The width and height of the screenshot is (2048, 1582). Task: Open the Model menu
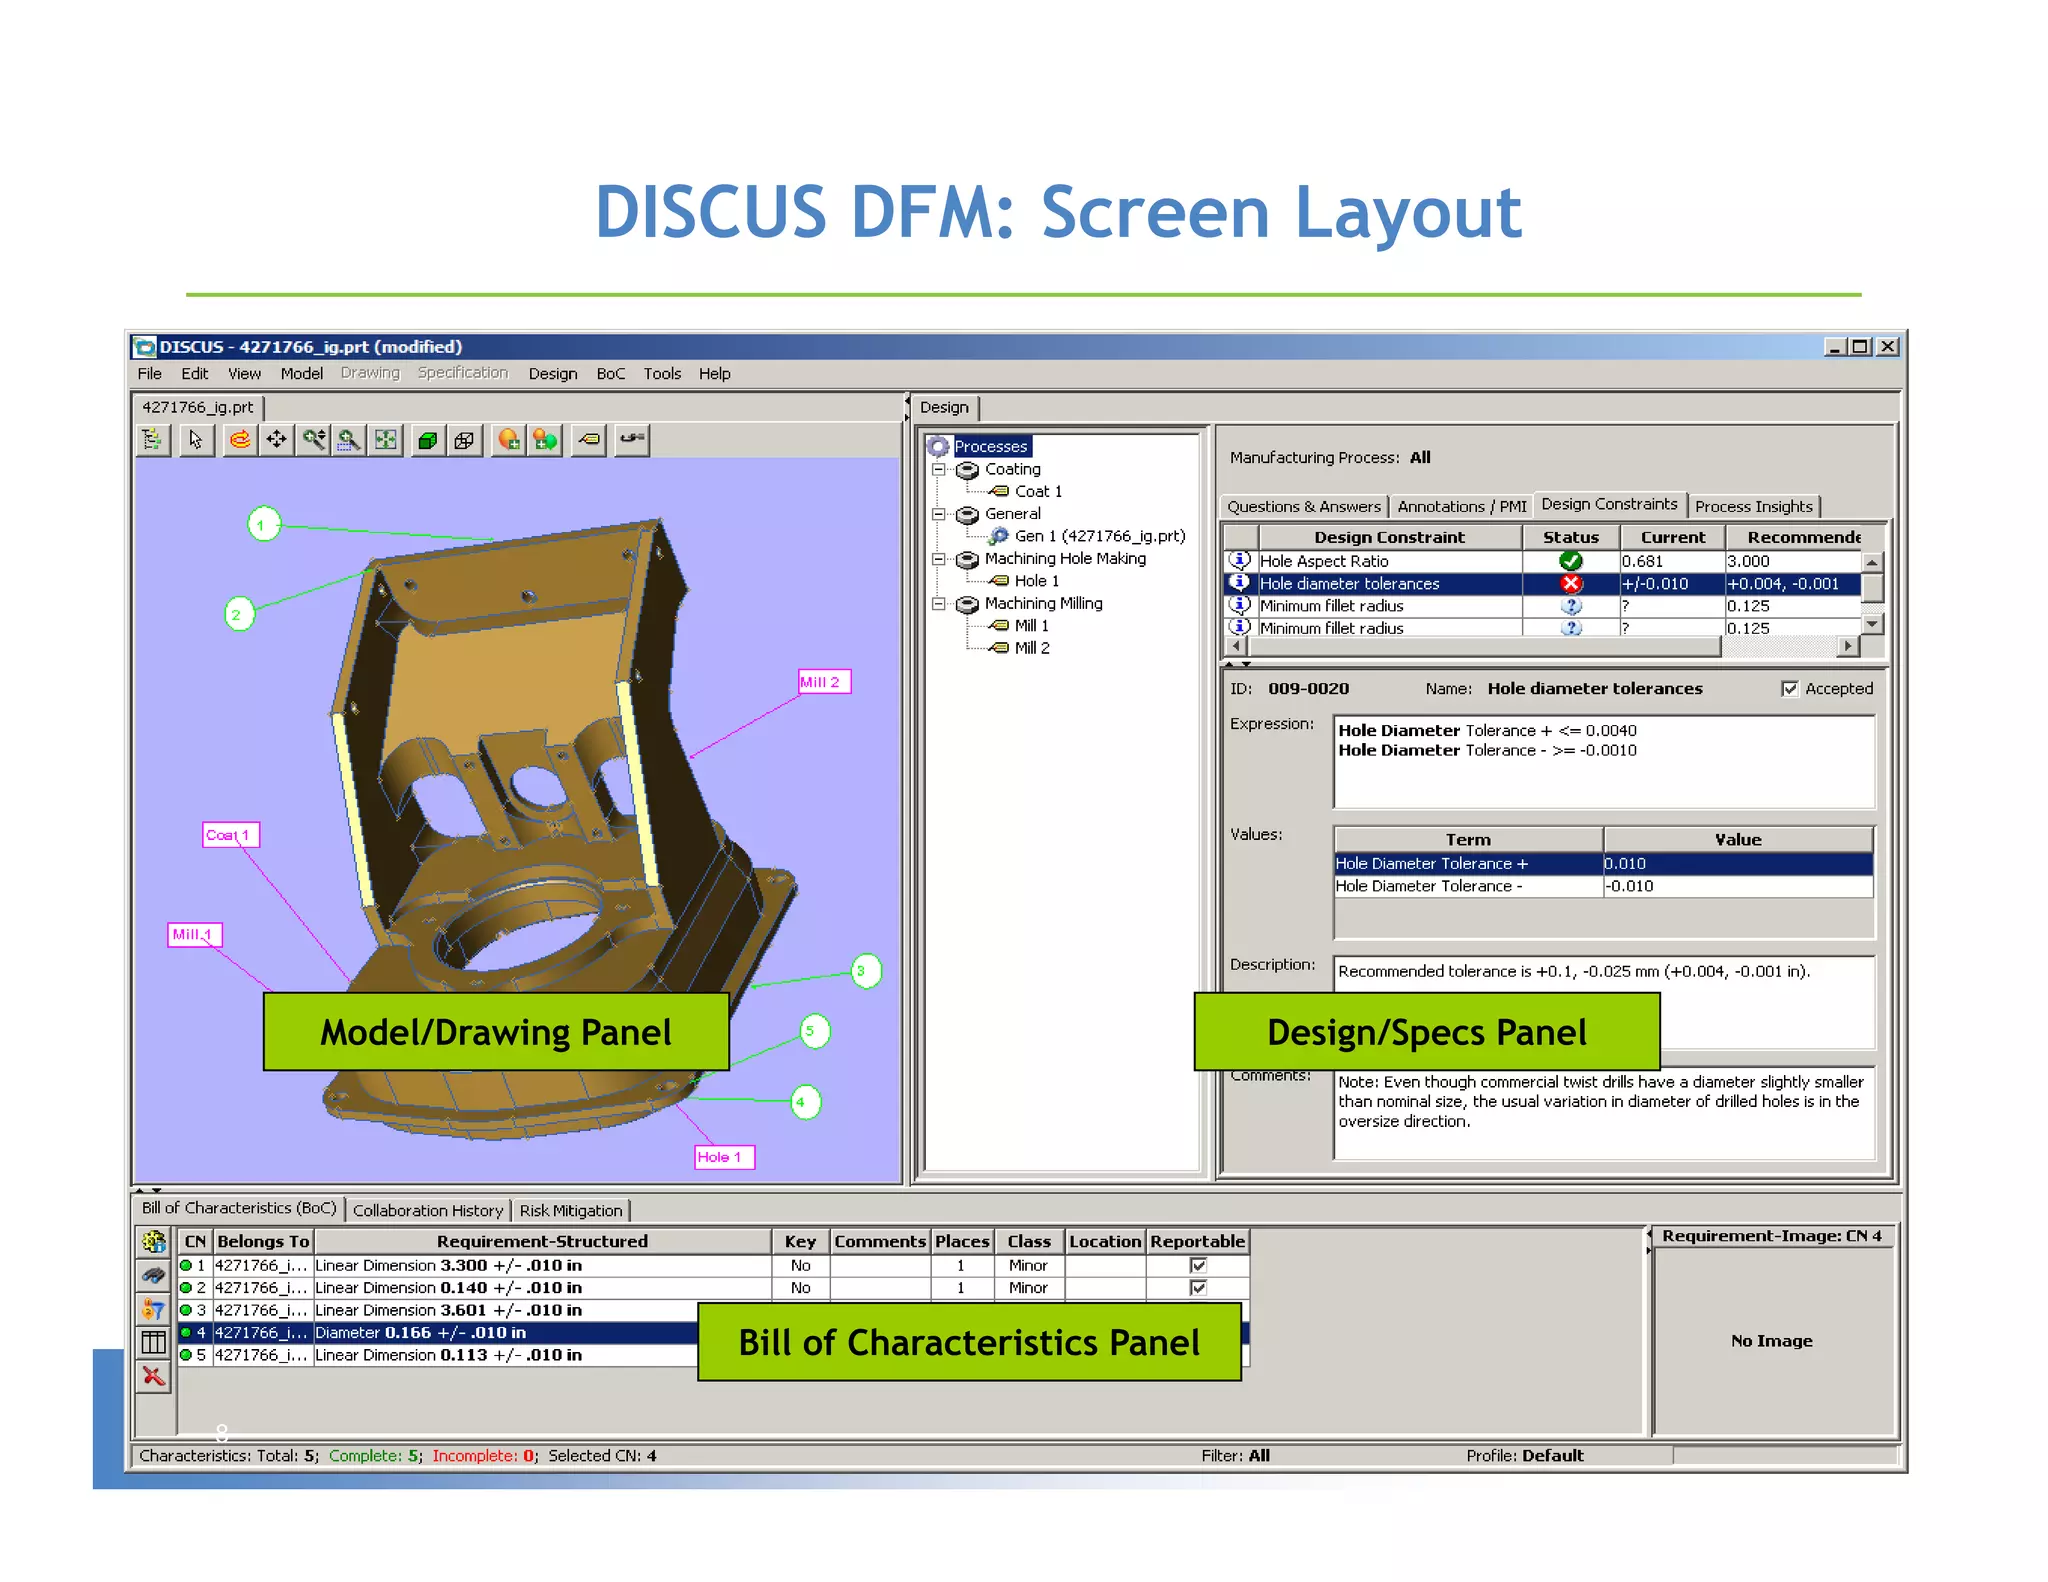click(302, 374)
